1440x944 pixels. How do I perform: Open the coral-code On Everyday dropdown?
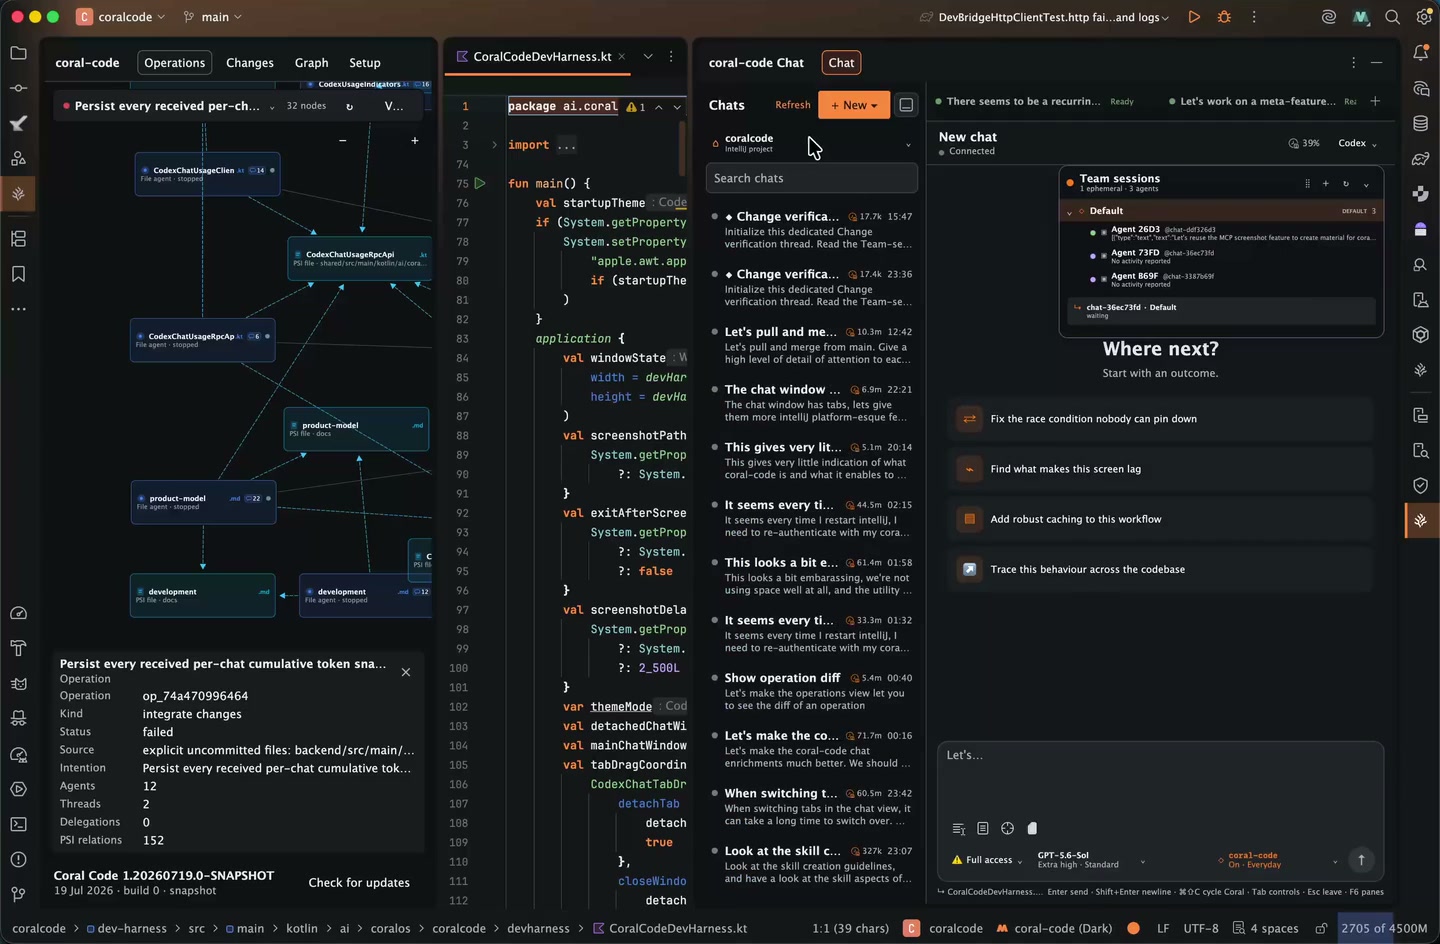pyautogui.click(x=1277, y=860)
